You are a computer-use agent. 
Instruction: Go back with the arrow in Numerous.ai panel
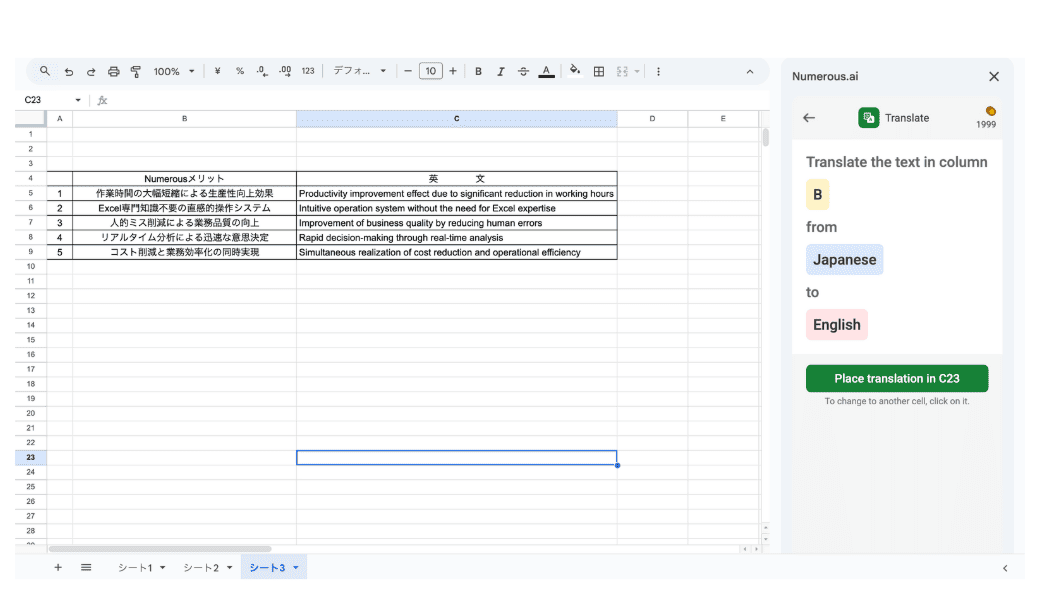click(x=809, y=118)
